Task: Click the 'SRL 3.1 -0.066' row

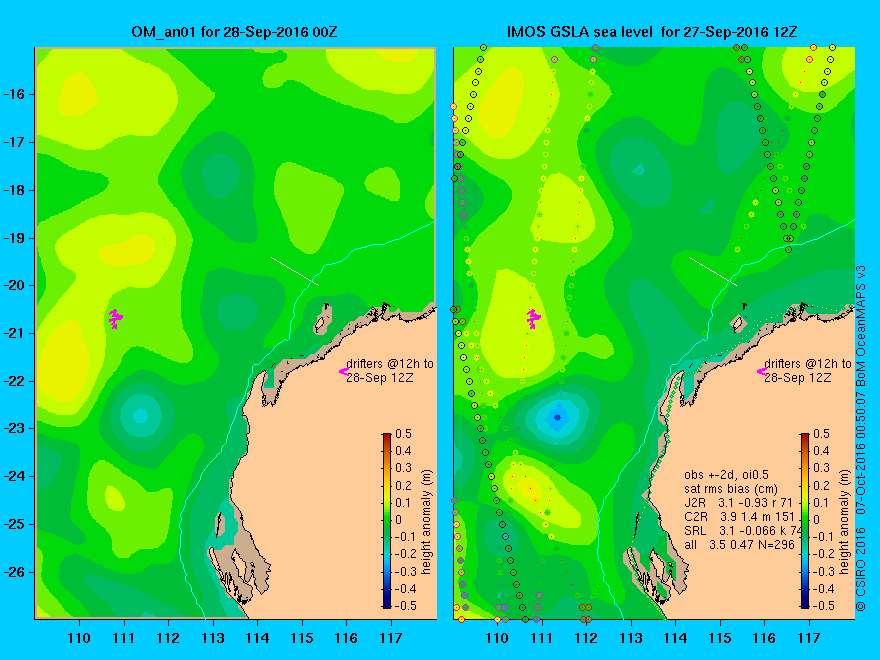Action: (x=742, y=531)
